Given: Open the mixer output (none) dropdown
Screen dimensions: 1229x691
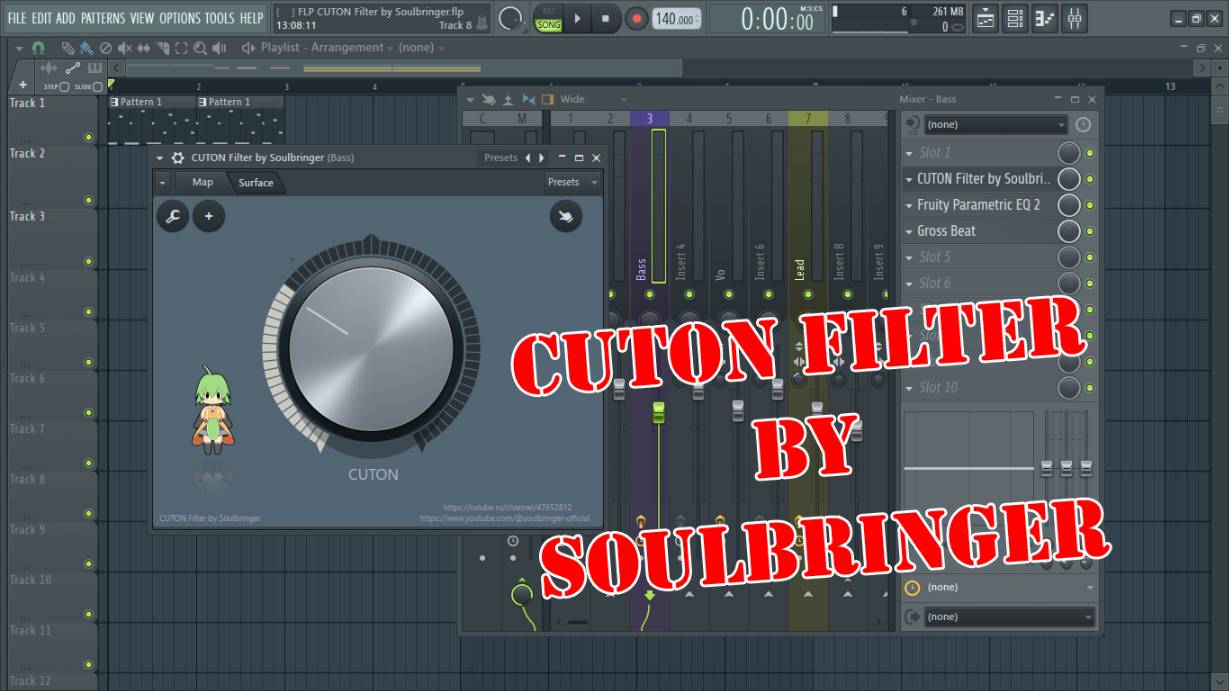Looking at the screenshot, I should (x=1009, y=617).
